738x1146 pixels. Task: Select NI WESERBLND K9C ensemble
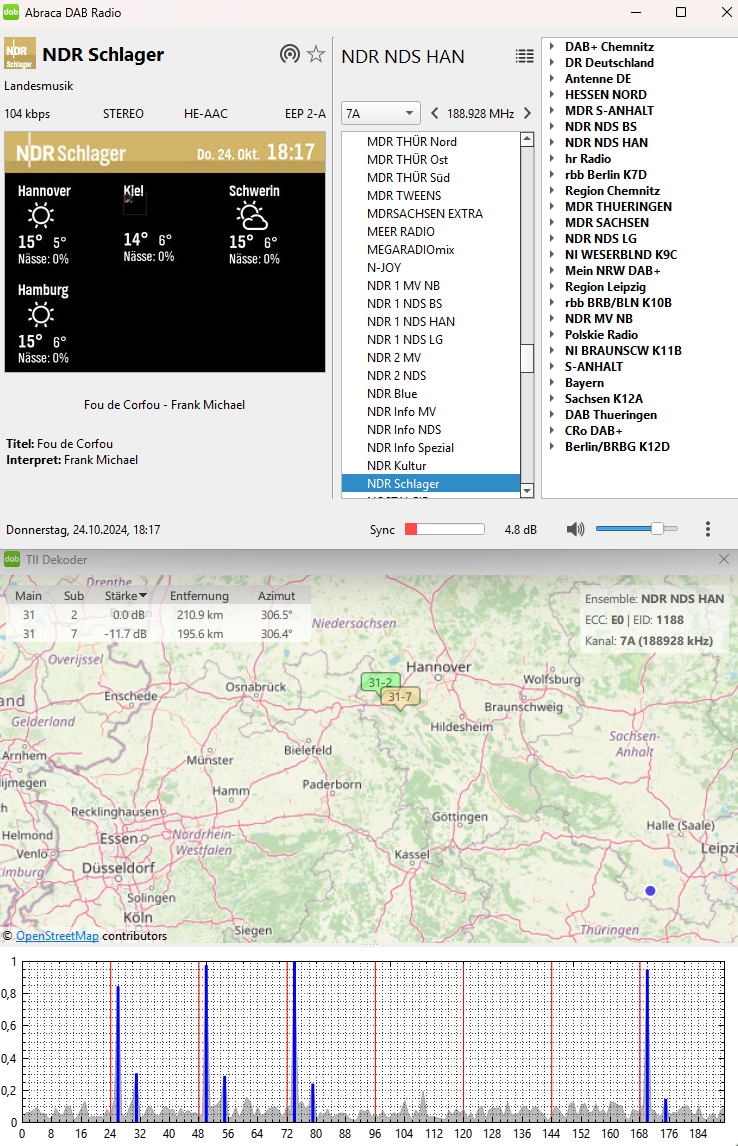click(621, 254)
